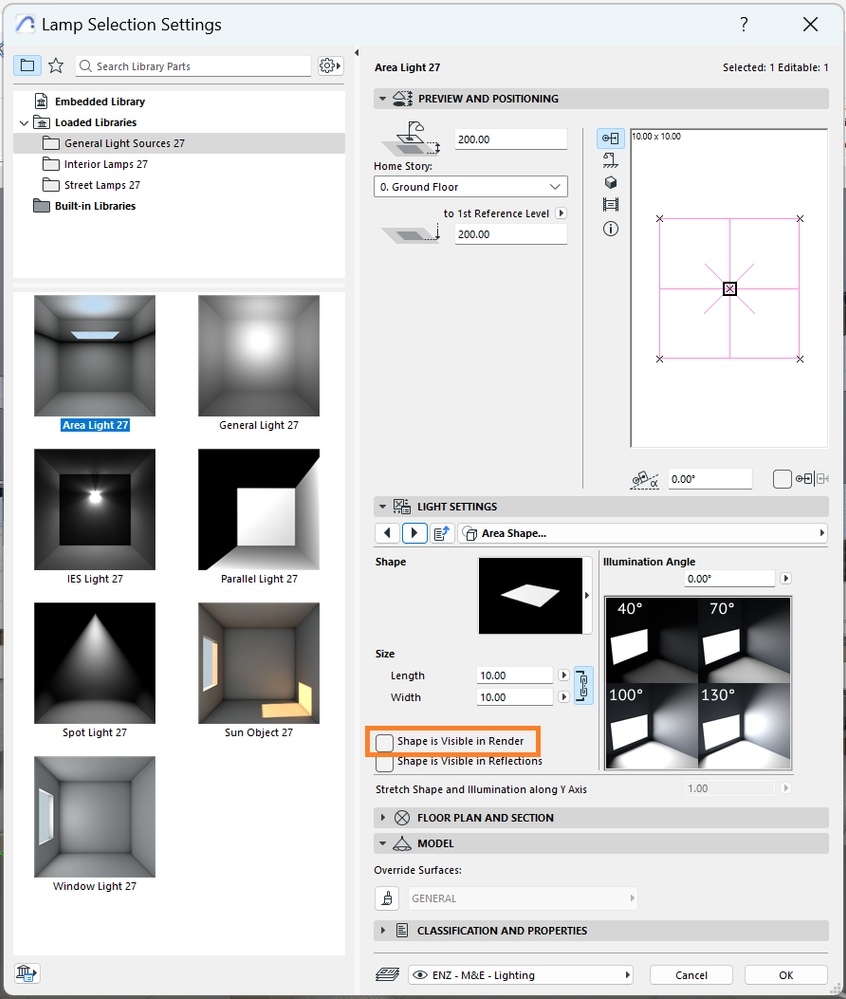Image resolution: width=846 pixels, height=999 pixels.
Task: Show object information icon
Action: 610,229
